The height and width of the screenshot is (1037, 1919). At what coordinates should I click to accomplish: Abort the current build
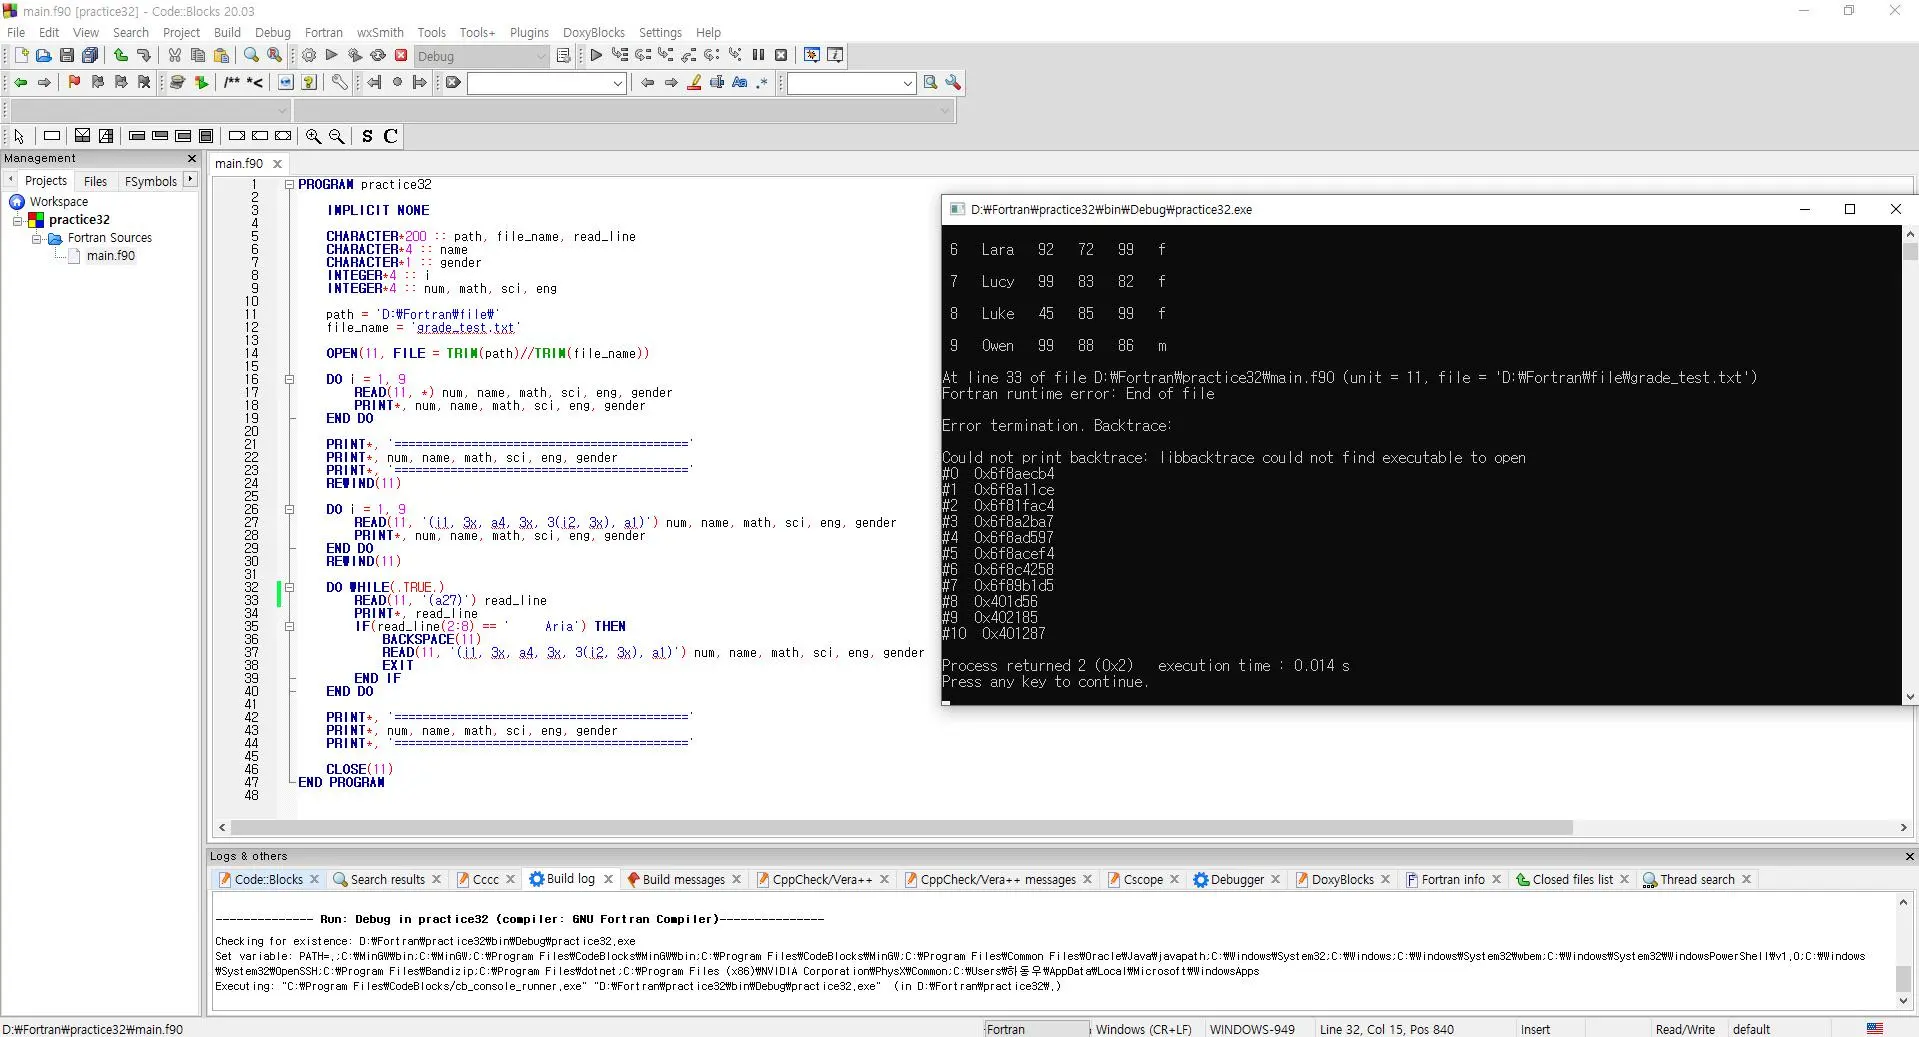point(400,56)
